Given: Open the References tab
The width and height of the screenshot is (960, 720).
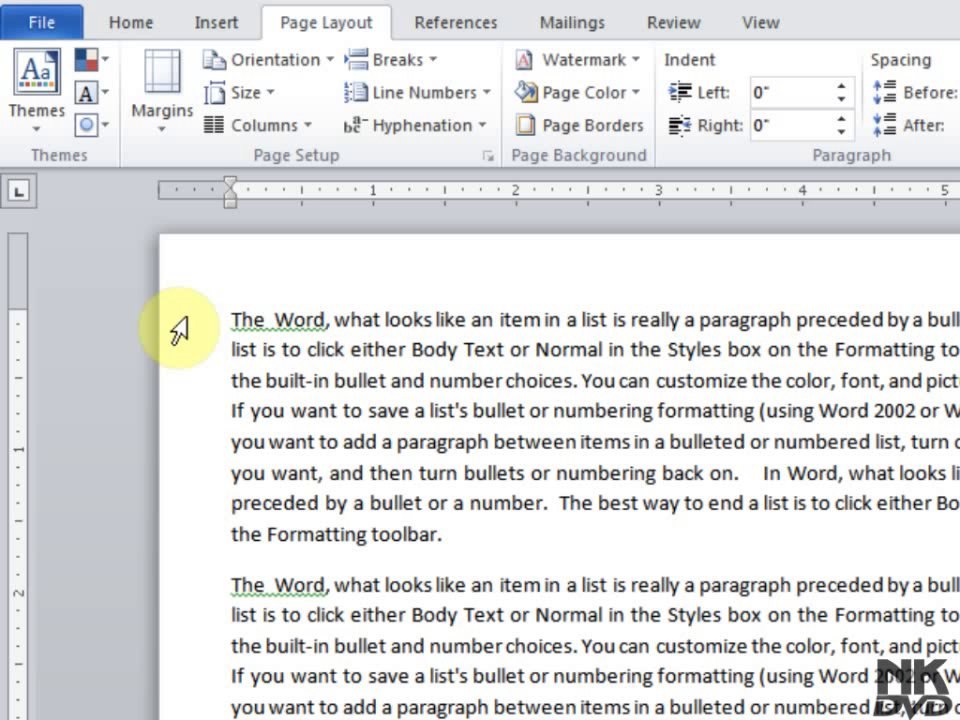Looking at the screenshot, I should (456, 23).
